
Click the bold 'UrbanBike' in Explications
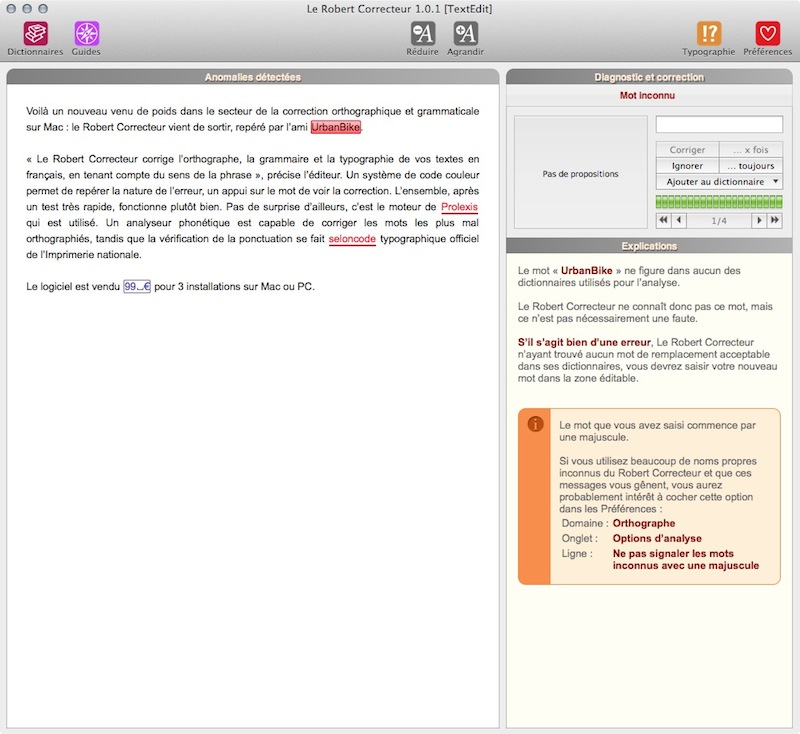coord(586,271)
